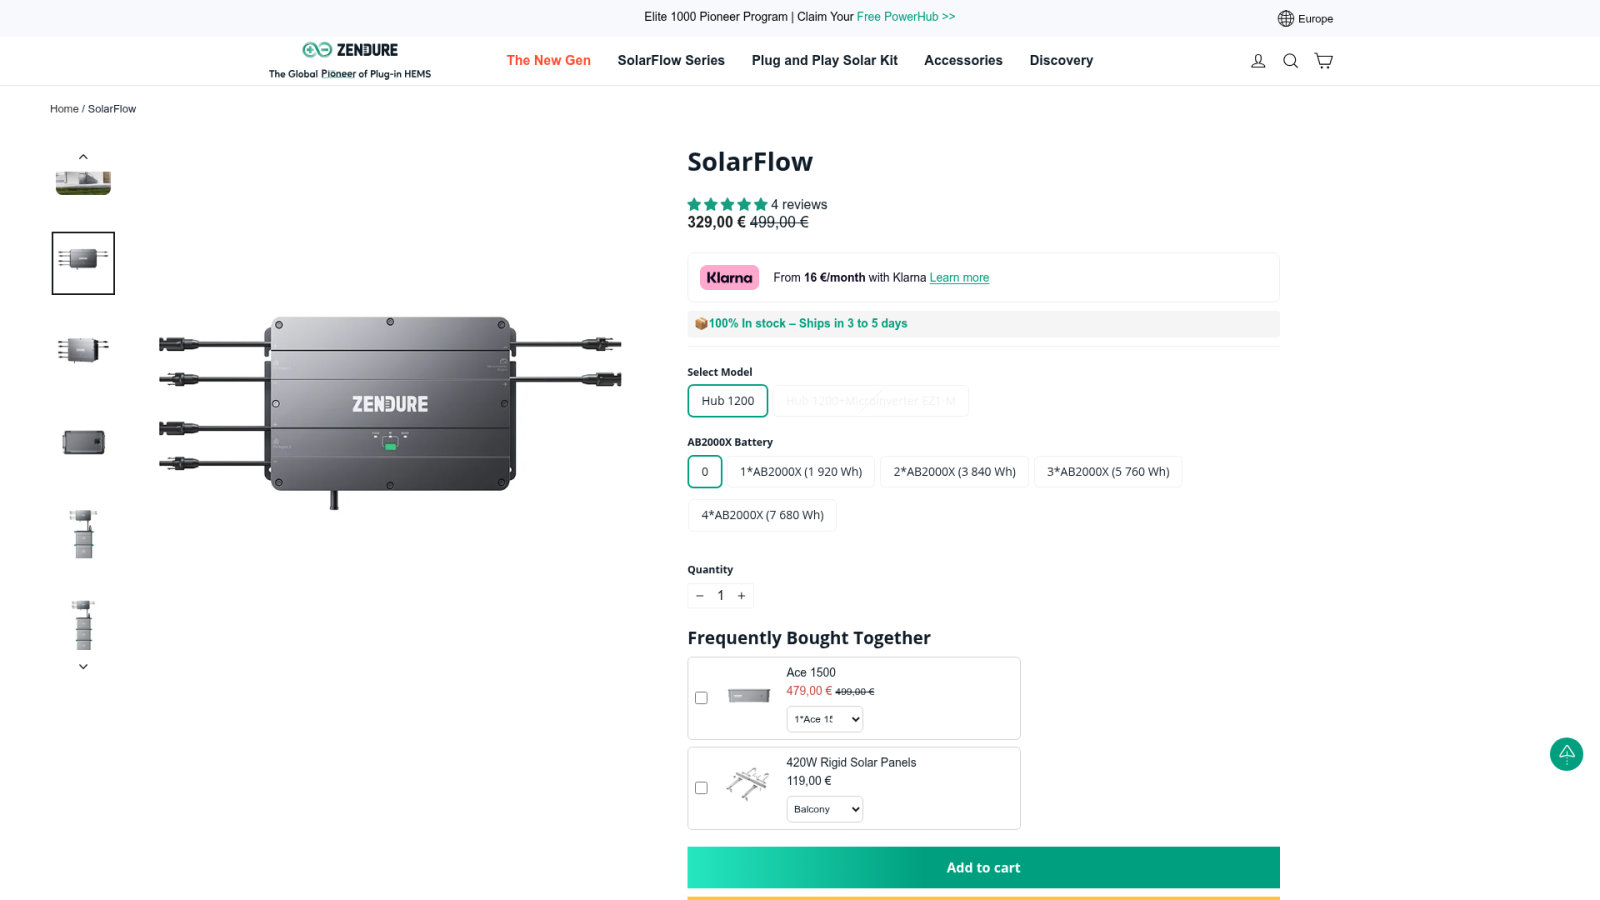Click the in stock shipping notice
Image resolution: width=1600 pixels, height=900 pixels.
(x=983, y=324)
